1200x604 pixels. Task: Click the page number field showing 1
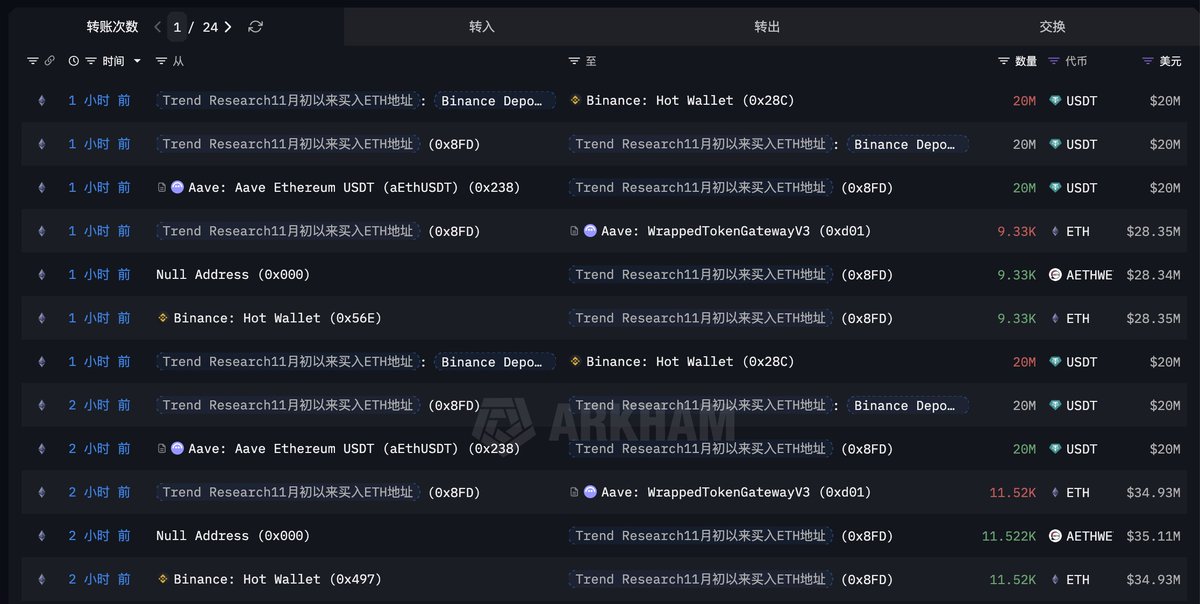tap(177, 27)
